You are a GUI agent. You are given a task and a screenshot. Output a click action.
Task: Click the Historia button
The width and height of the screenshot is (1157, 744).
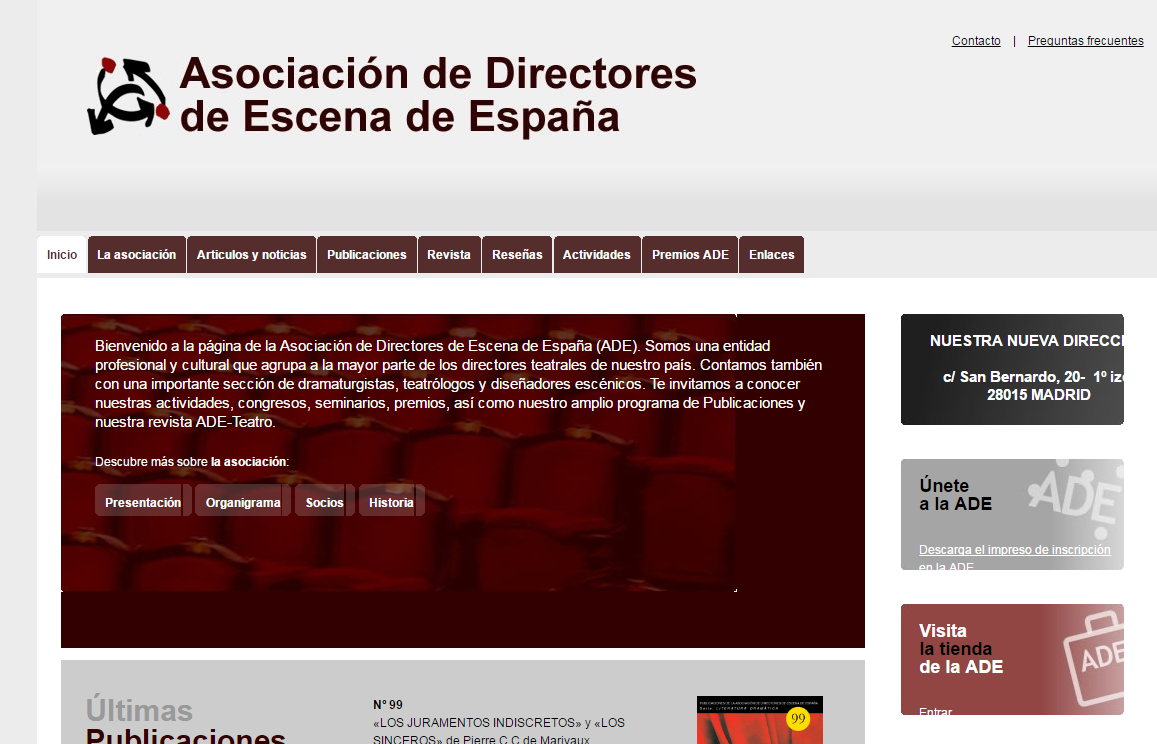click(x=391, y=502)
